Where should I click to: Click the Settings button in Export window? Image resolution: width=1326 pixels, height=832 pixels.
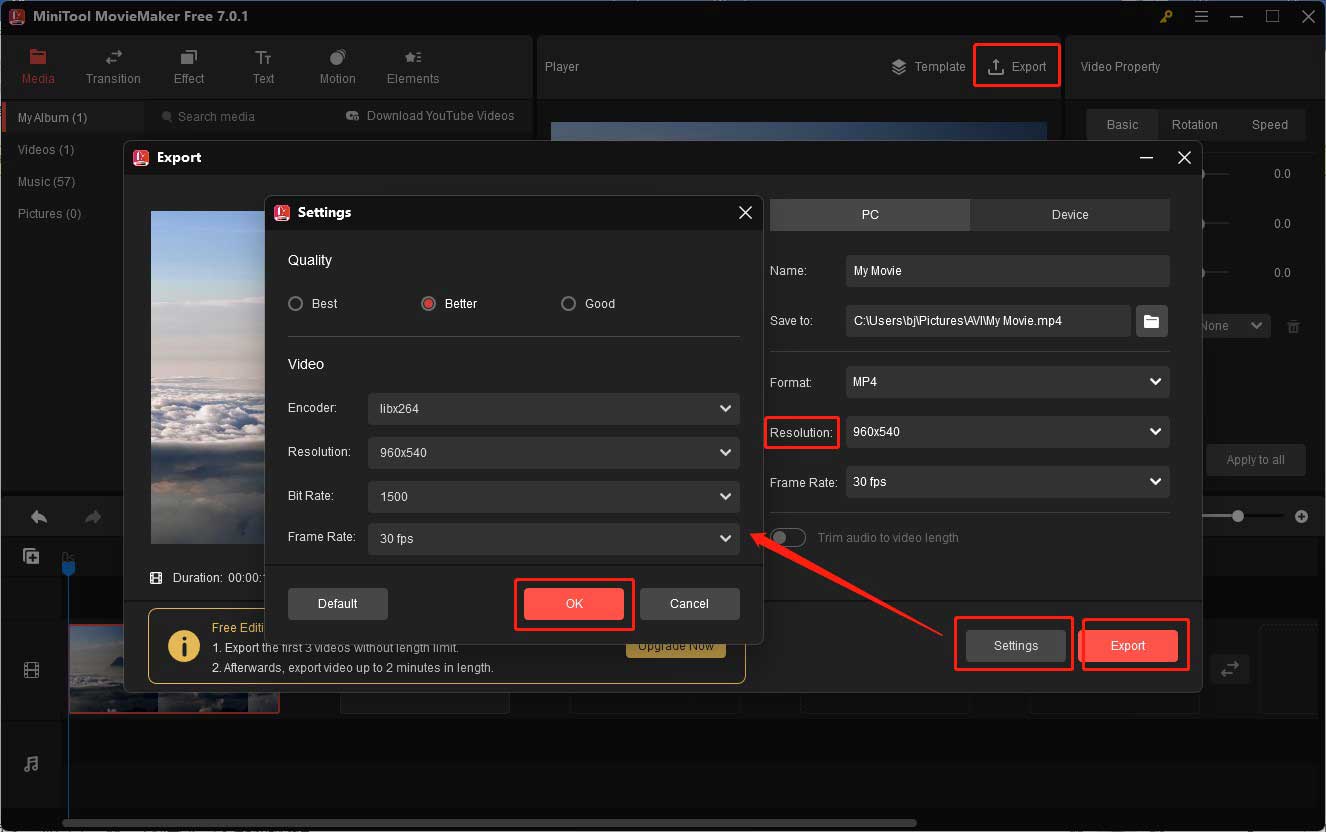pyautogui.click(x=1016, y=646)
